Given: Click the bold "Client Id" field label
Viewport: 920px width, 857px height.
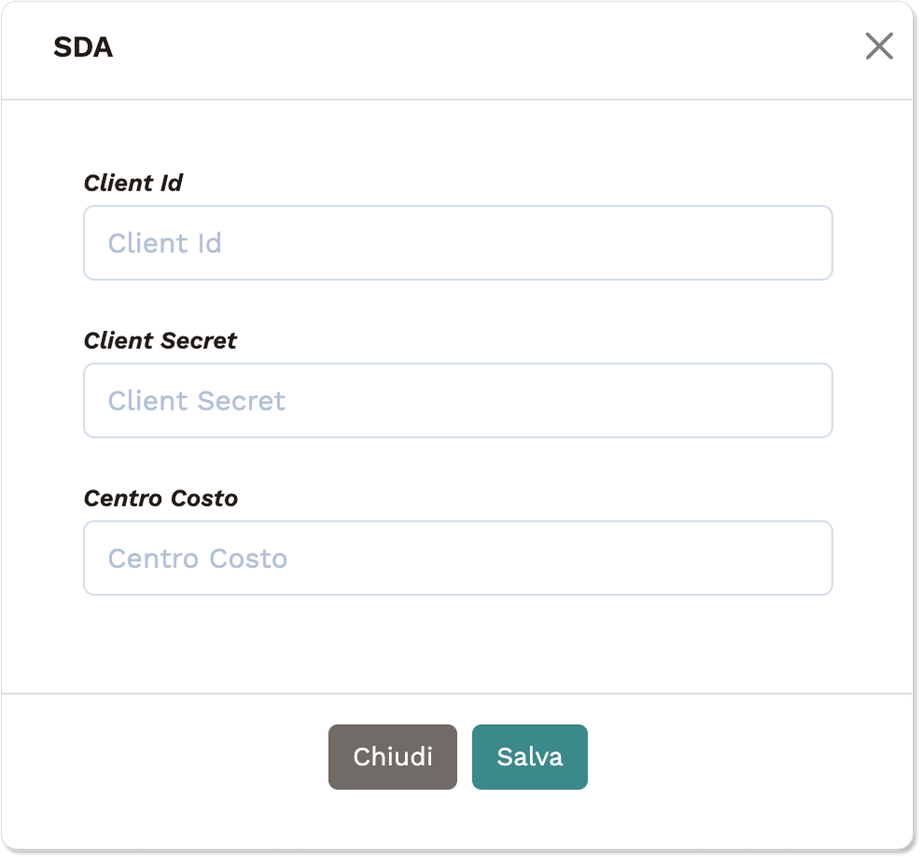Looking at the screenshot, I should pyautogui.click(x=133, y=183).
